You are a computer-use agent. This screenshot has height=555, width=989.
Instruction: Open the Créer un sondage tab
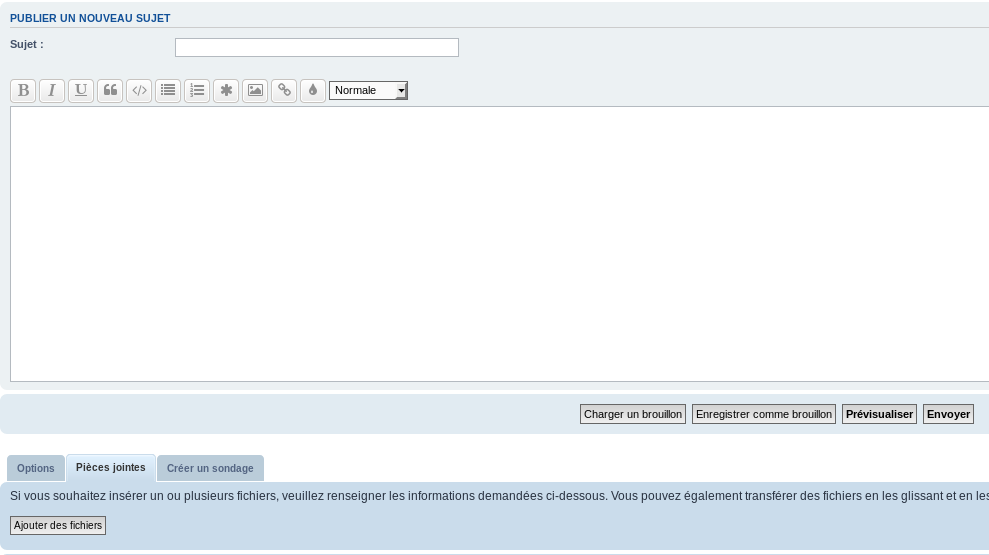210,468
